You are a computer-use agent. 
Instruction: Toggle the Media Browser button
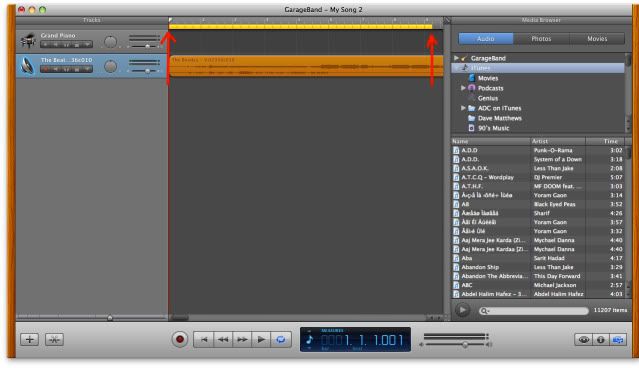(618, 339)
